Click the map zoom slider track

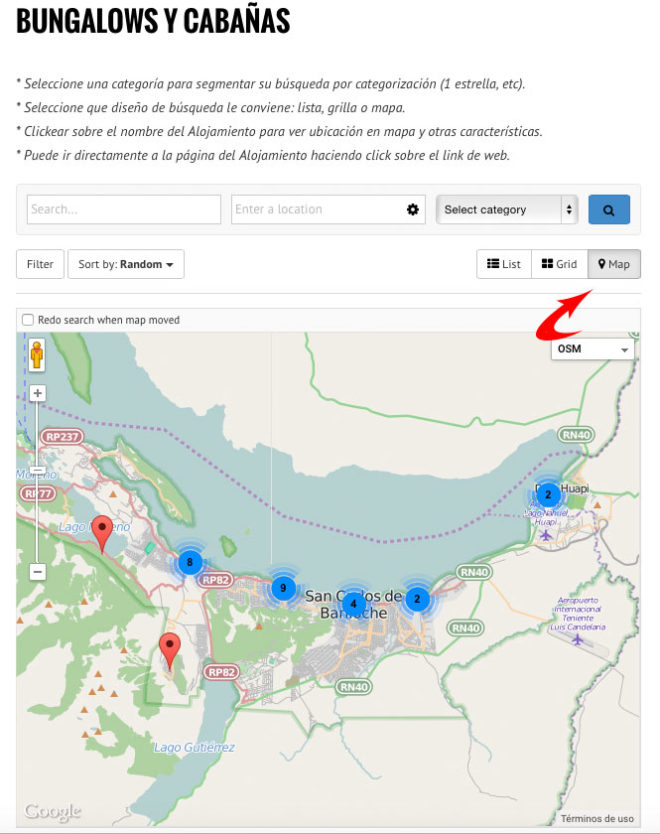38,500
